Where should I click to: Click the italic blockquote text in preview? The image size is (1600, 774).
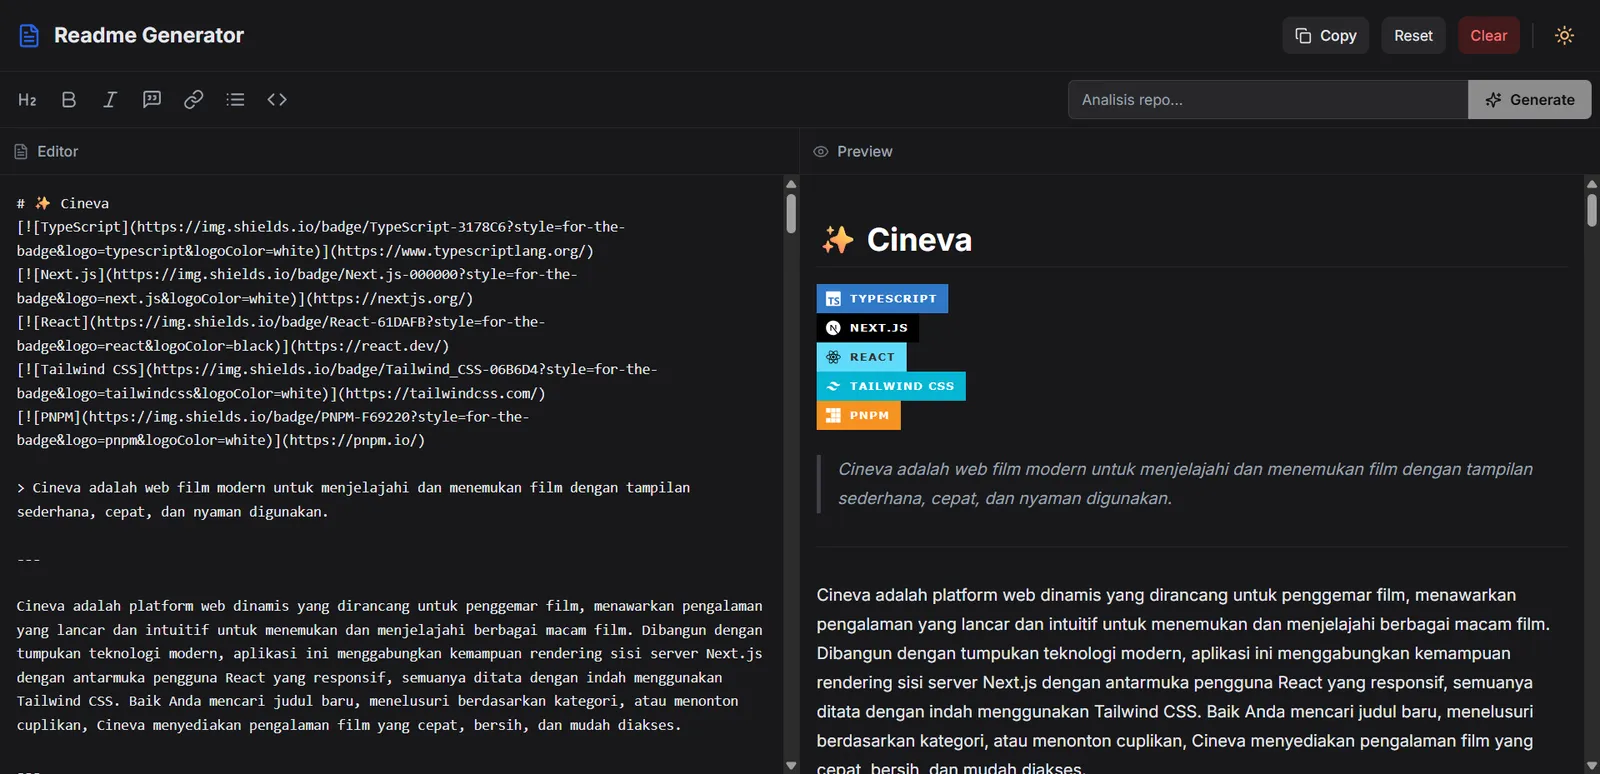tap(1185, 484)
